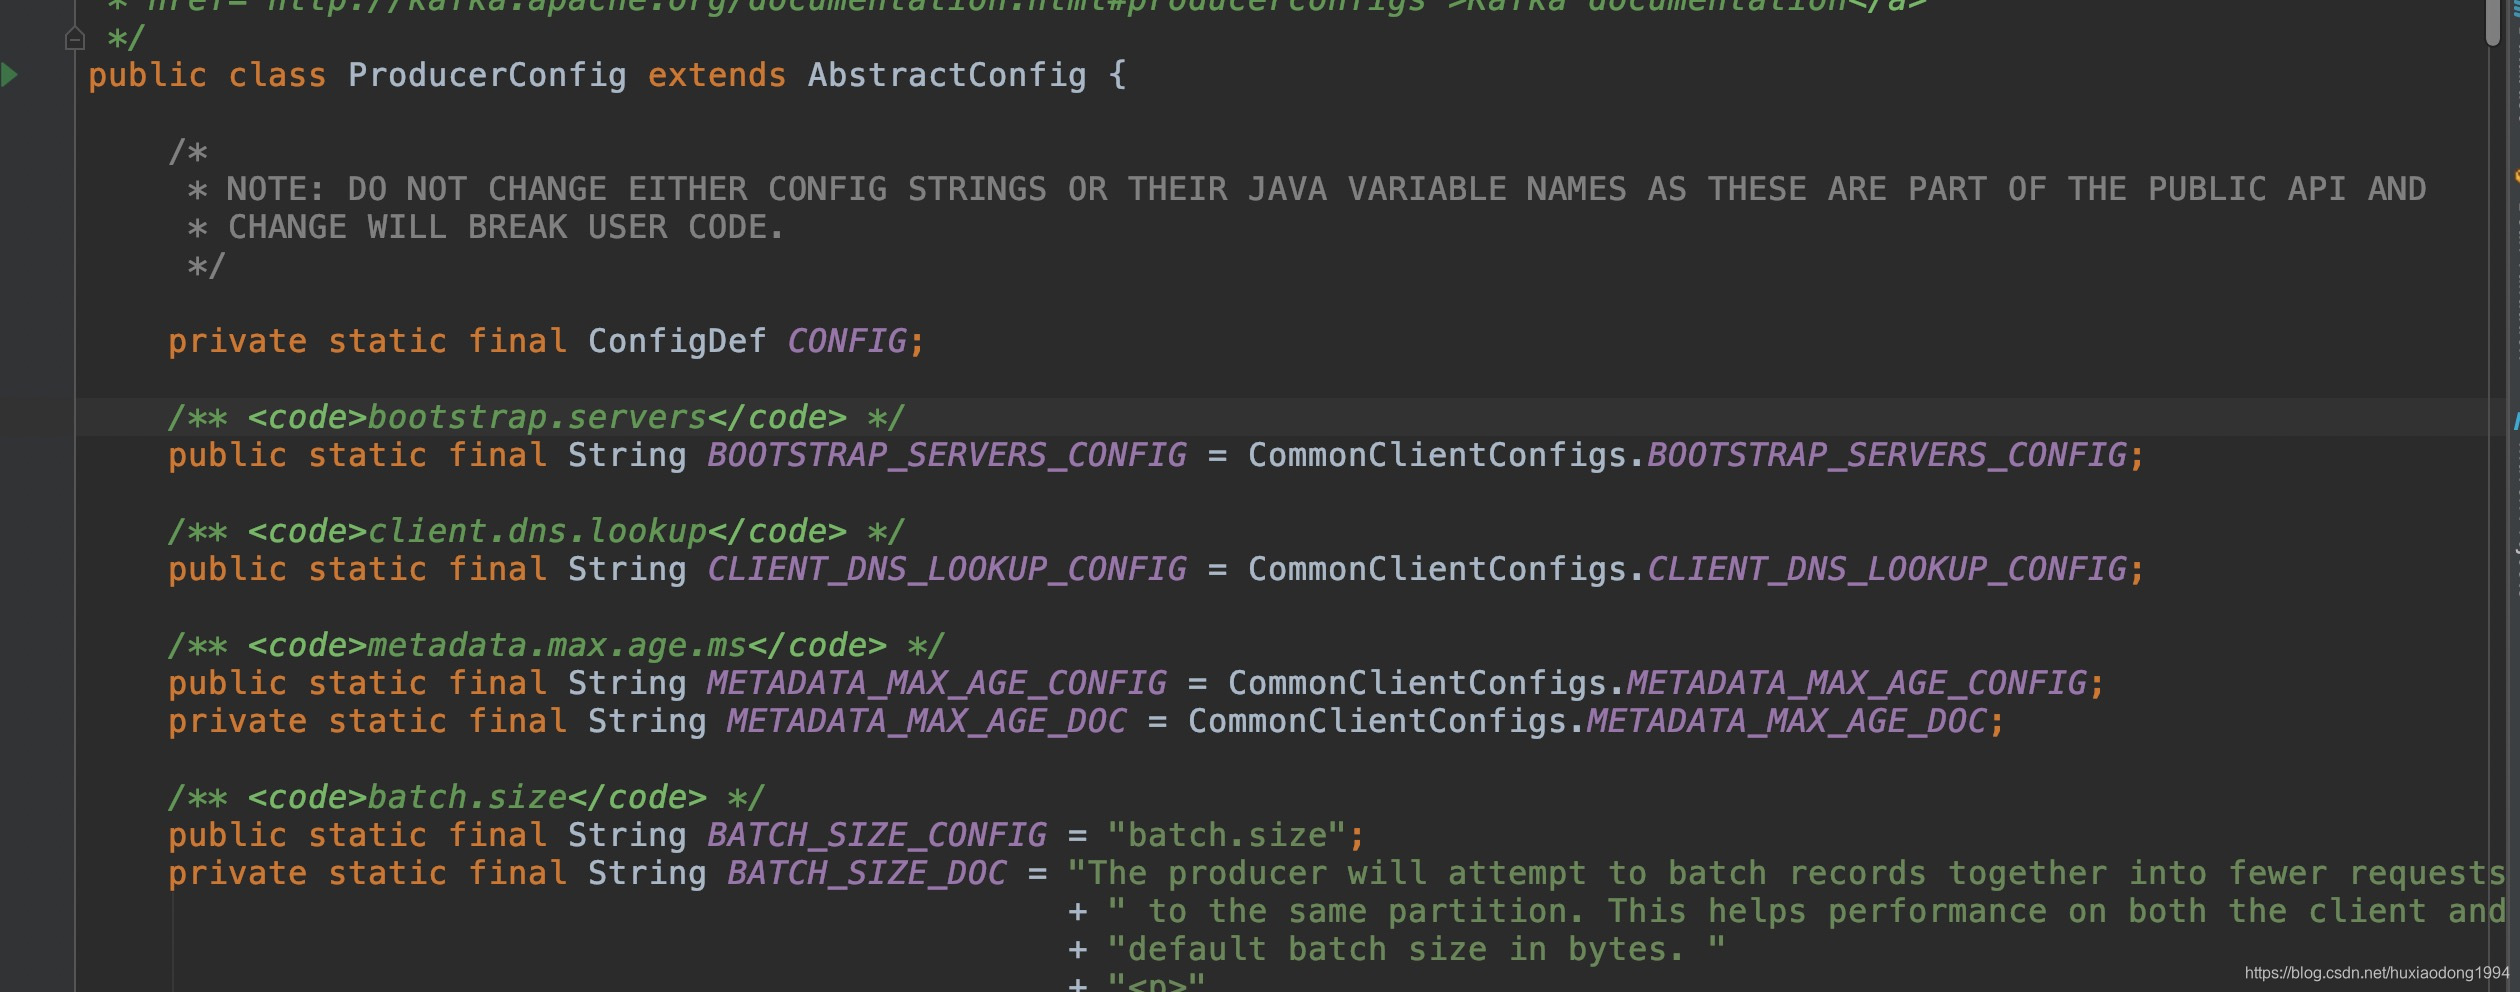
Task: Click the CHANGE WILL BREAK USER CODE comment
Action: coord(487,227)
